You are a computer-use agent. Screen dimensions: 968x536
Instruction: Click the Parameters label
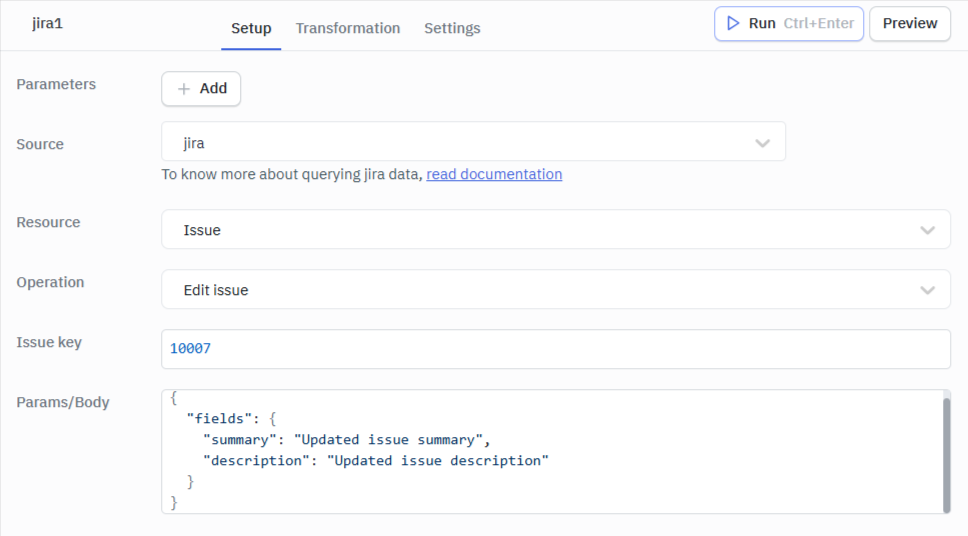point(56,85)
